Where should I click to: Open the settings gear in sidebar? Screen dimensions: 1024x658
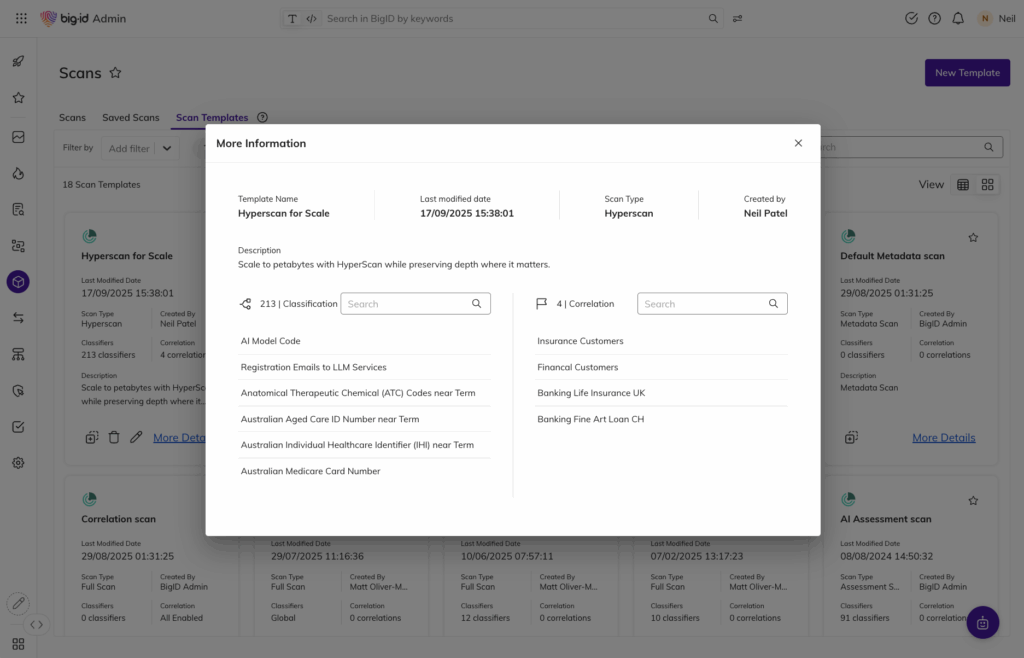tap(18, 463)
